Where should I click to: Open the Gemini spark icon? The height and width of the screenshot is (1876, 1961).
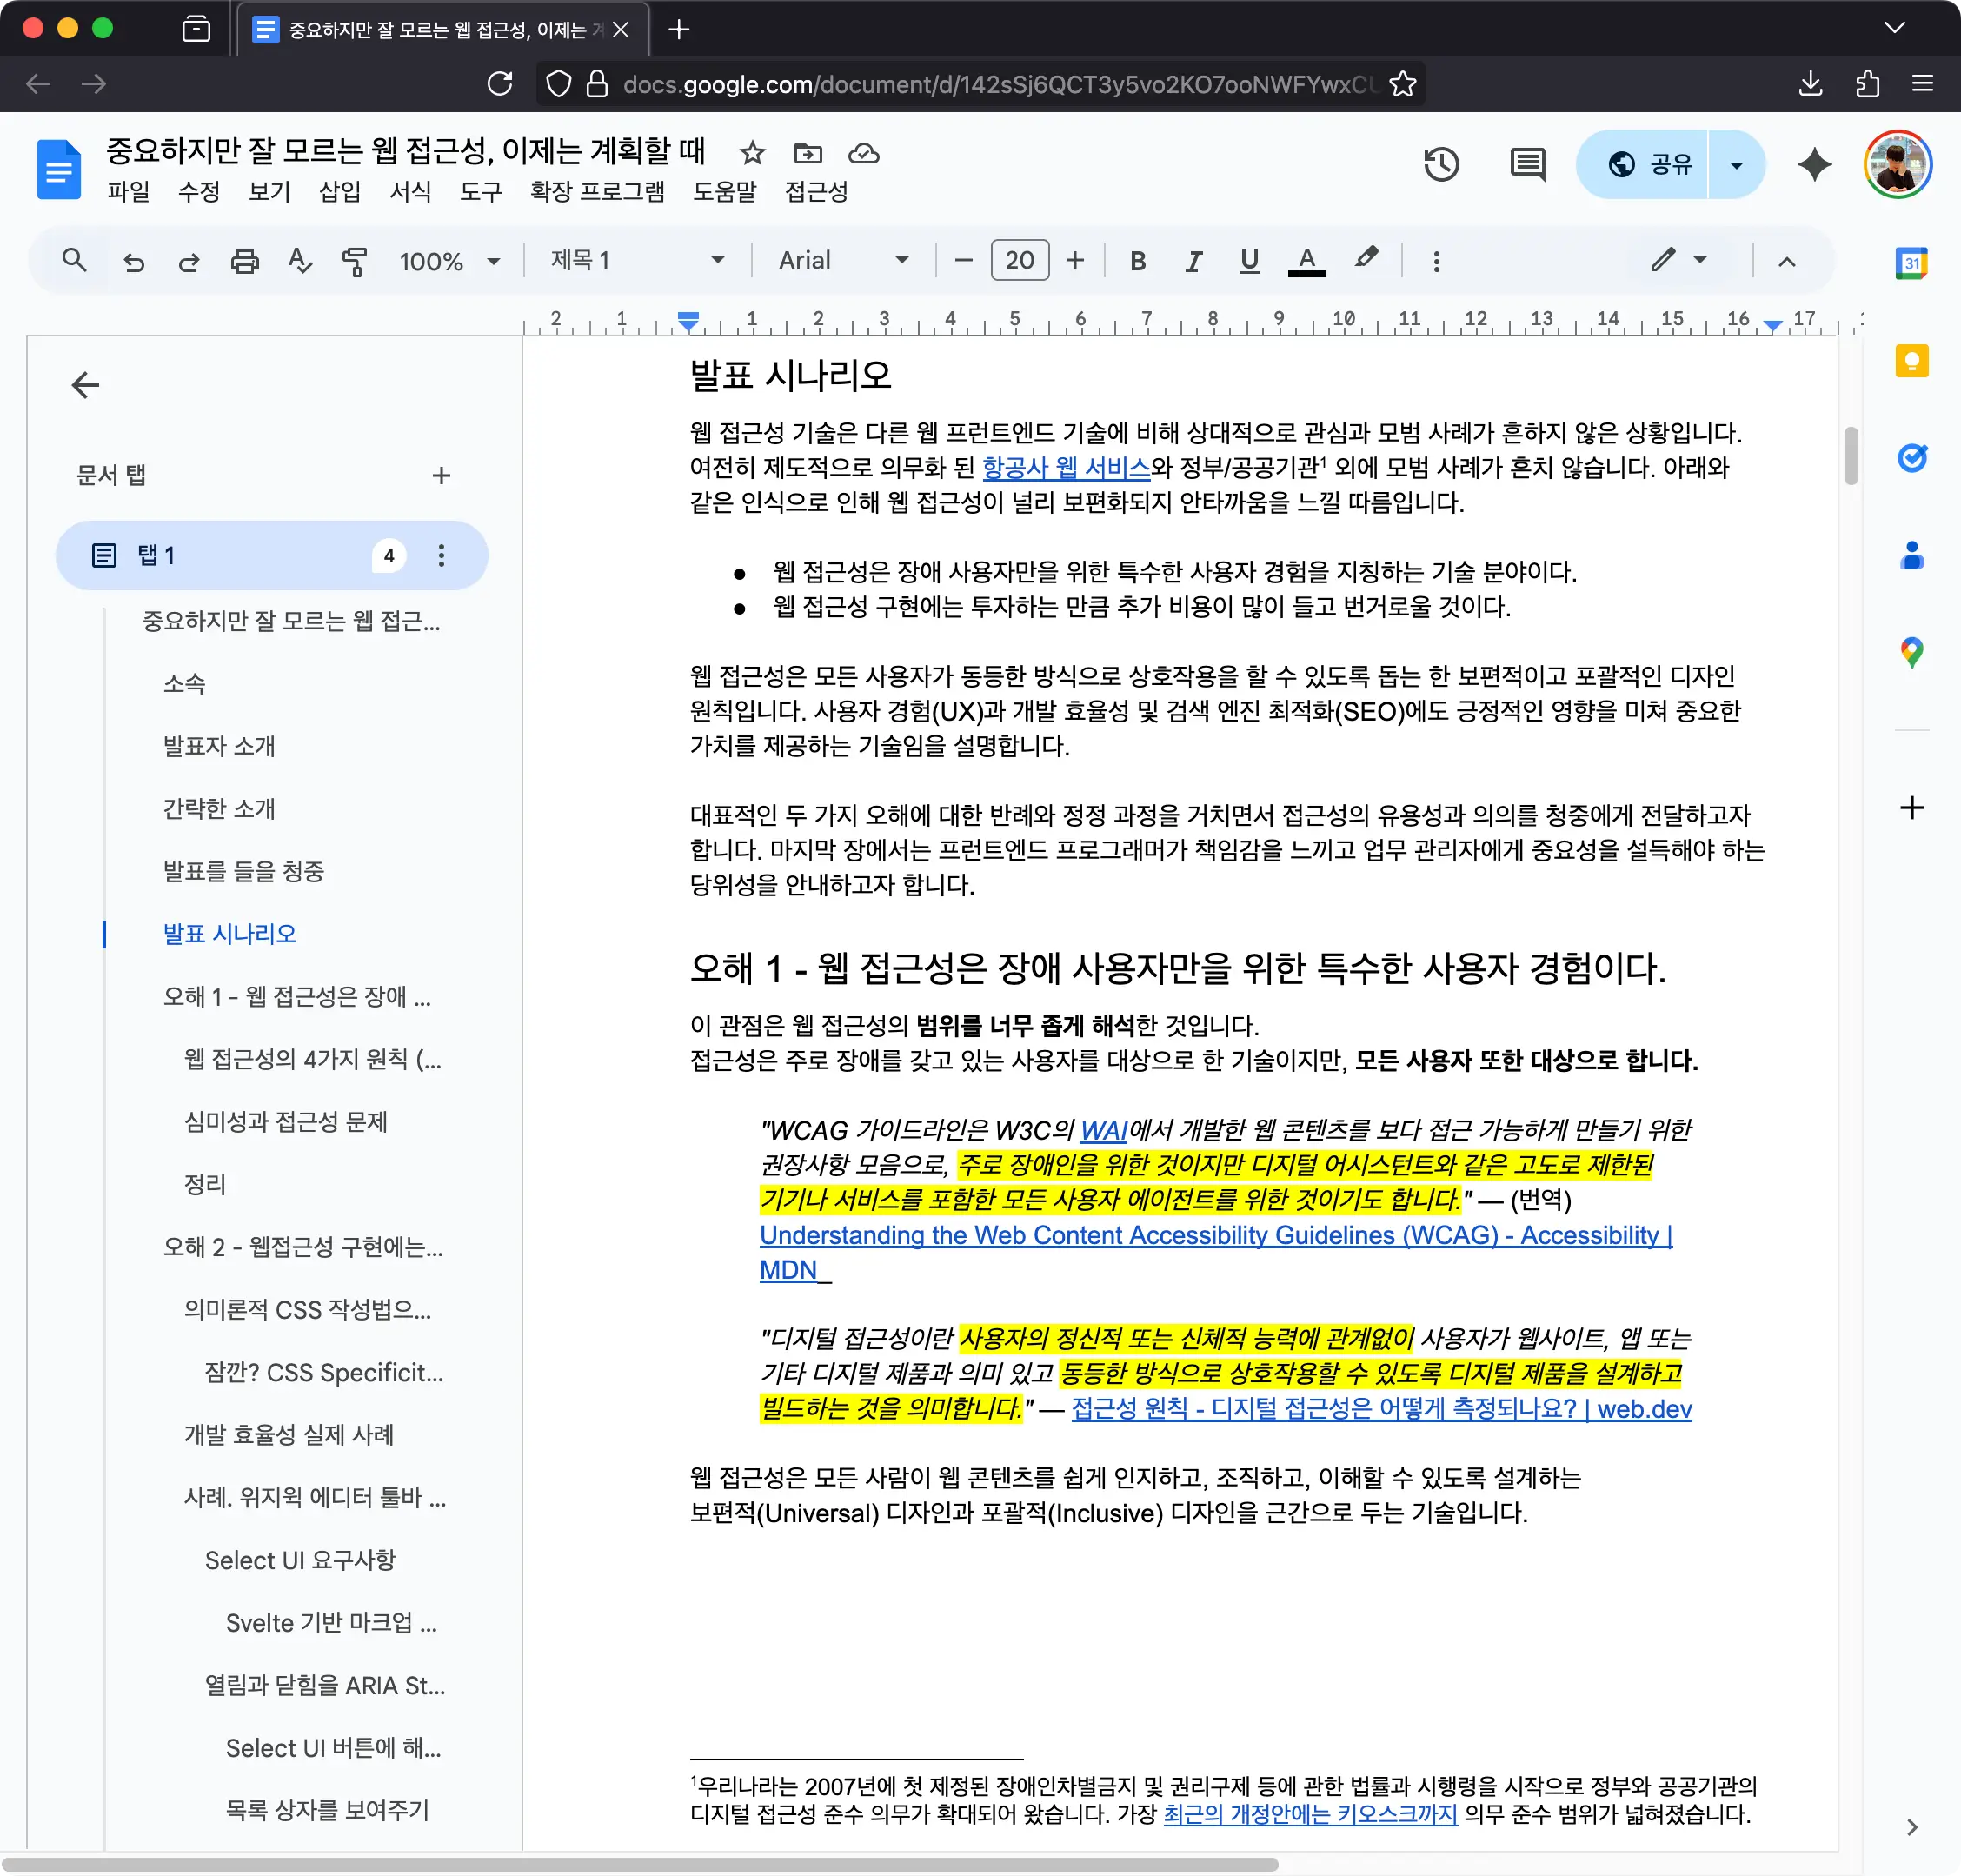point(1813,163)
